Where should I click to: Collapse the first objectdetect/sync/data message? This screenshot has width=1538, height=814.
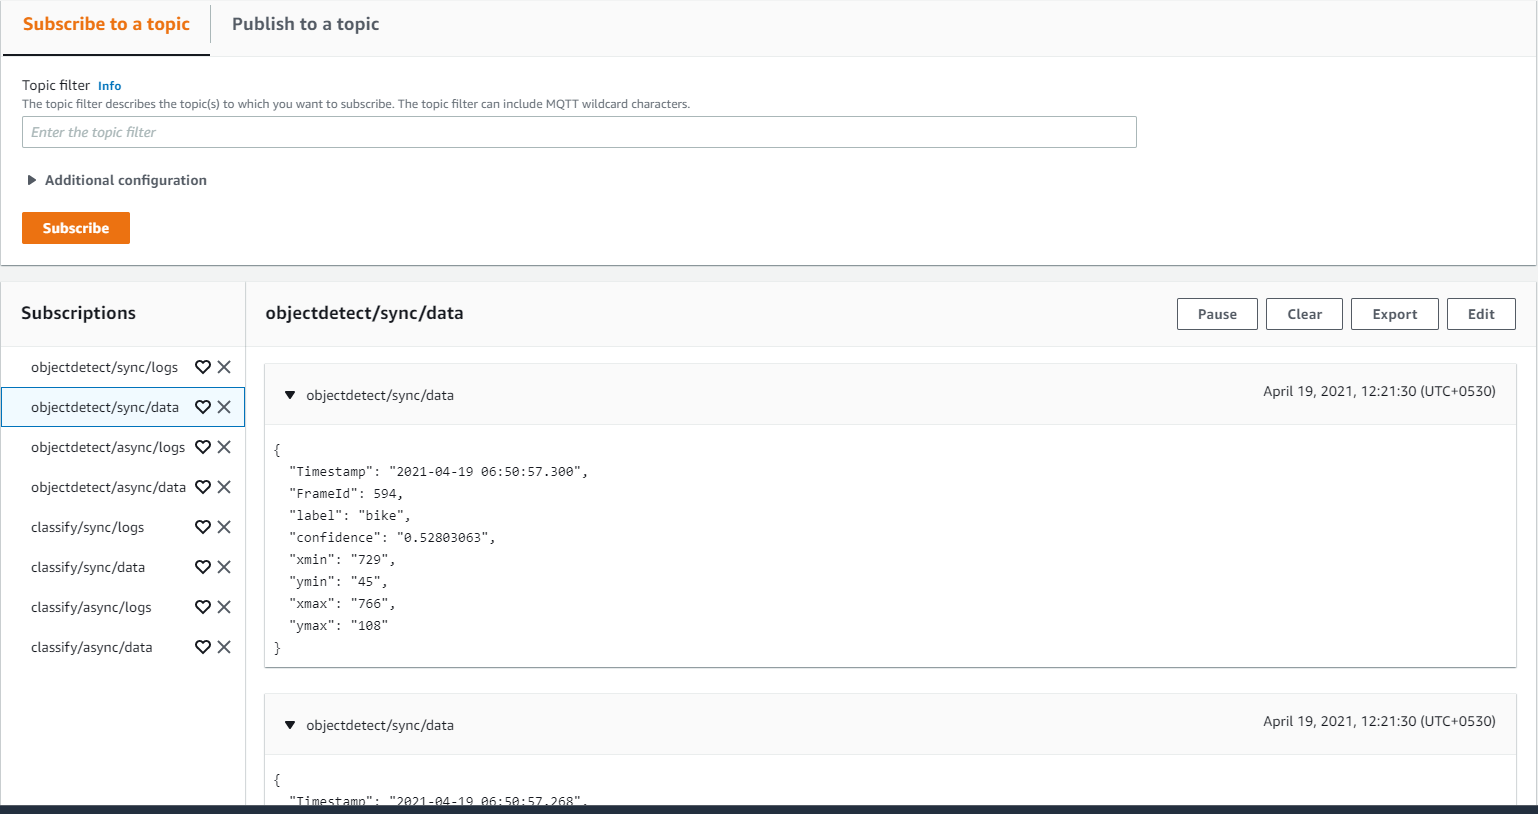pyautogui.click(x=290, y=395)
